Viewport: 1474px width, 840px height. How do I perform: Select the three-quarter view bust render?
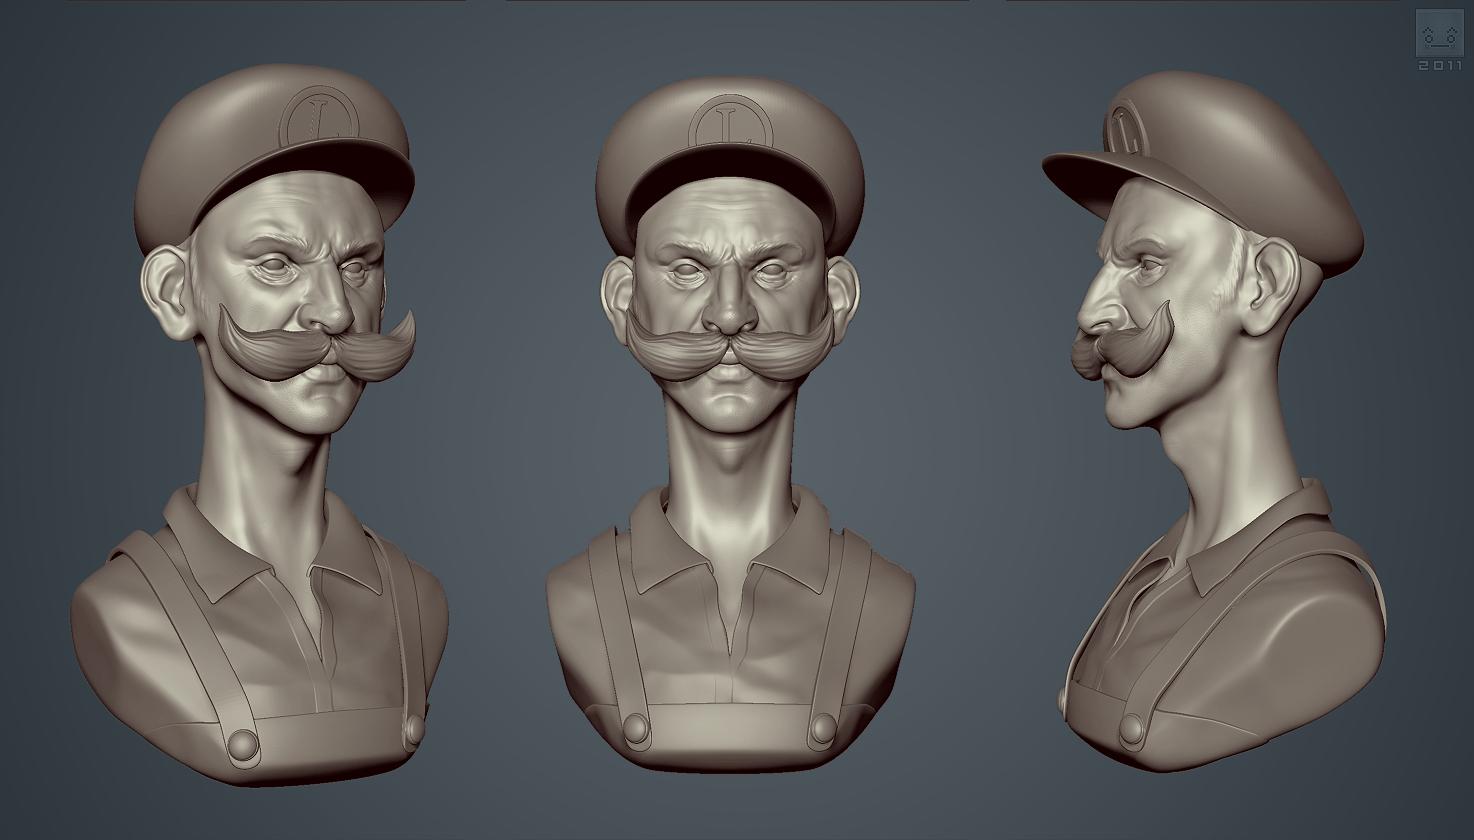point(260,425)
